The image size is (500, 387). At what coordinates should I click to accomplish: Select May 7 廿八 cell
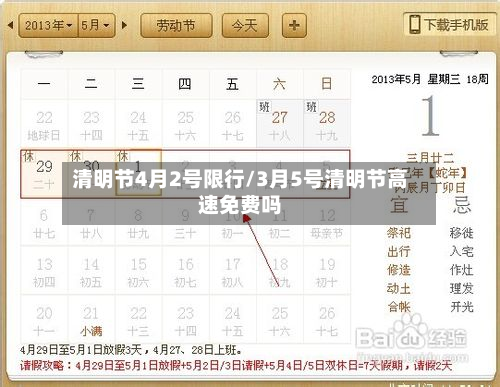click(92, 223)
